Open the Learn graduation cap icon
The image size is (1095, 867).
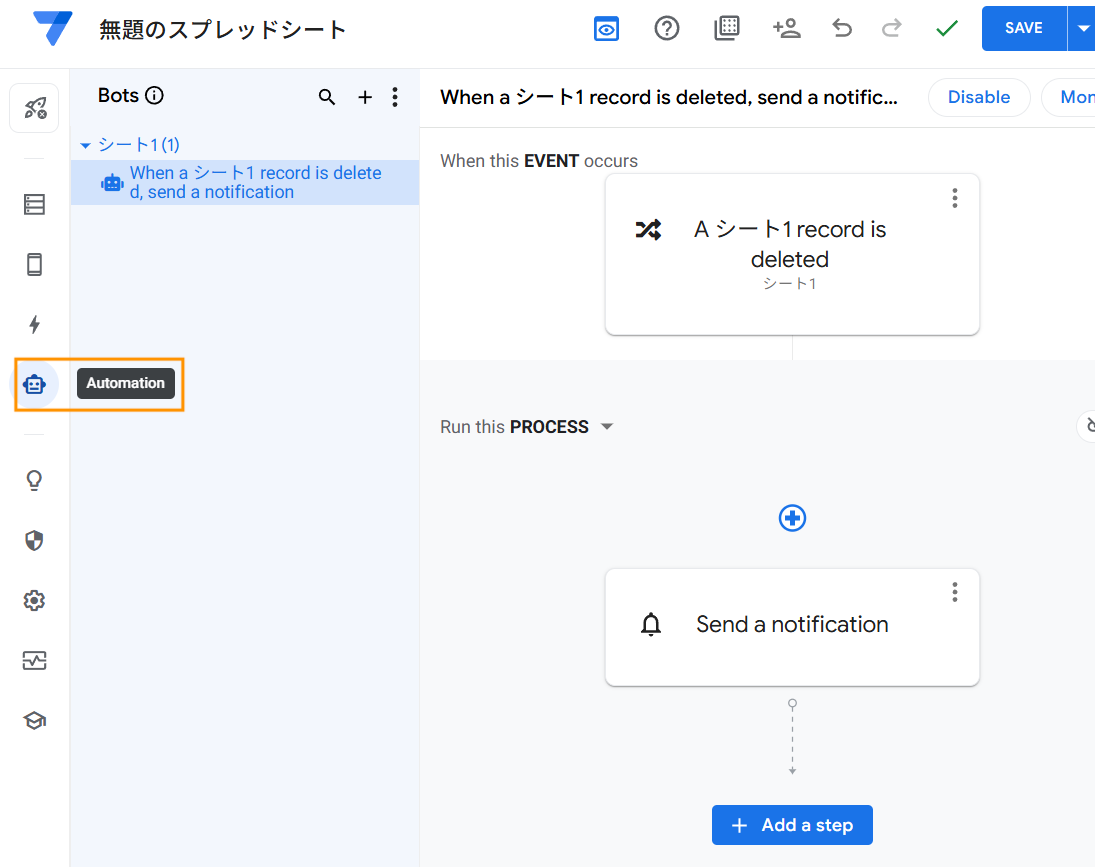point(34,721)
